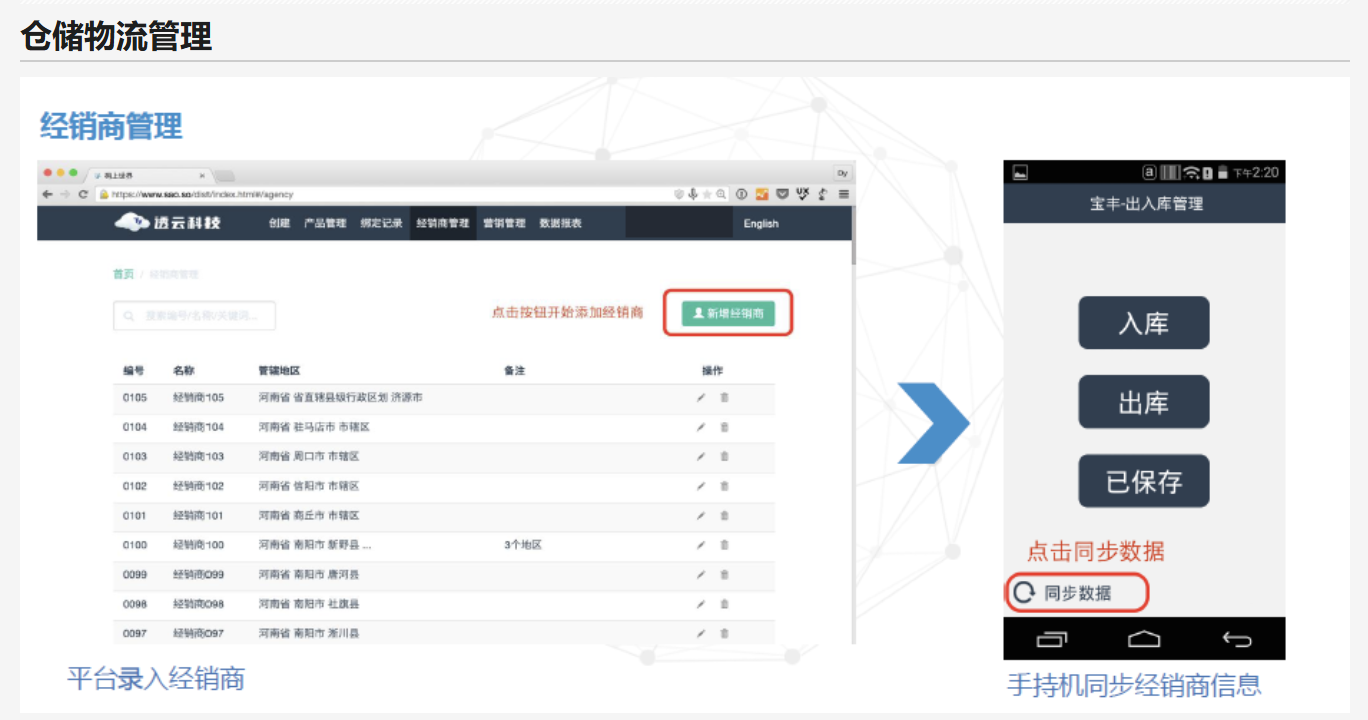The height and width of the screenshot is (720, 1368).
Task: Tap the 入库 button on handheld
Action: [1143, 323]
